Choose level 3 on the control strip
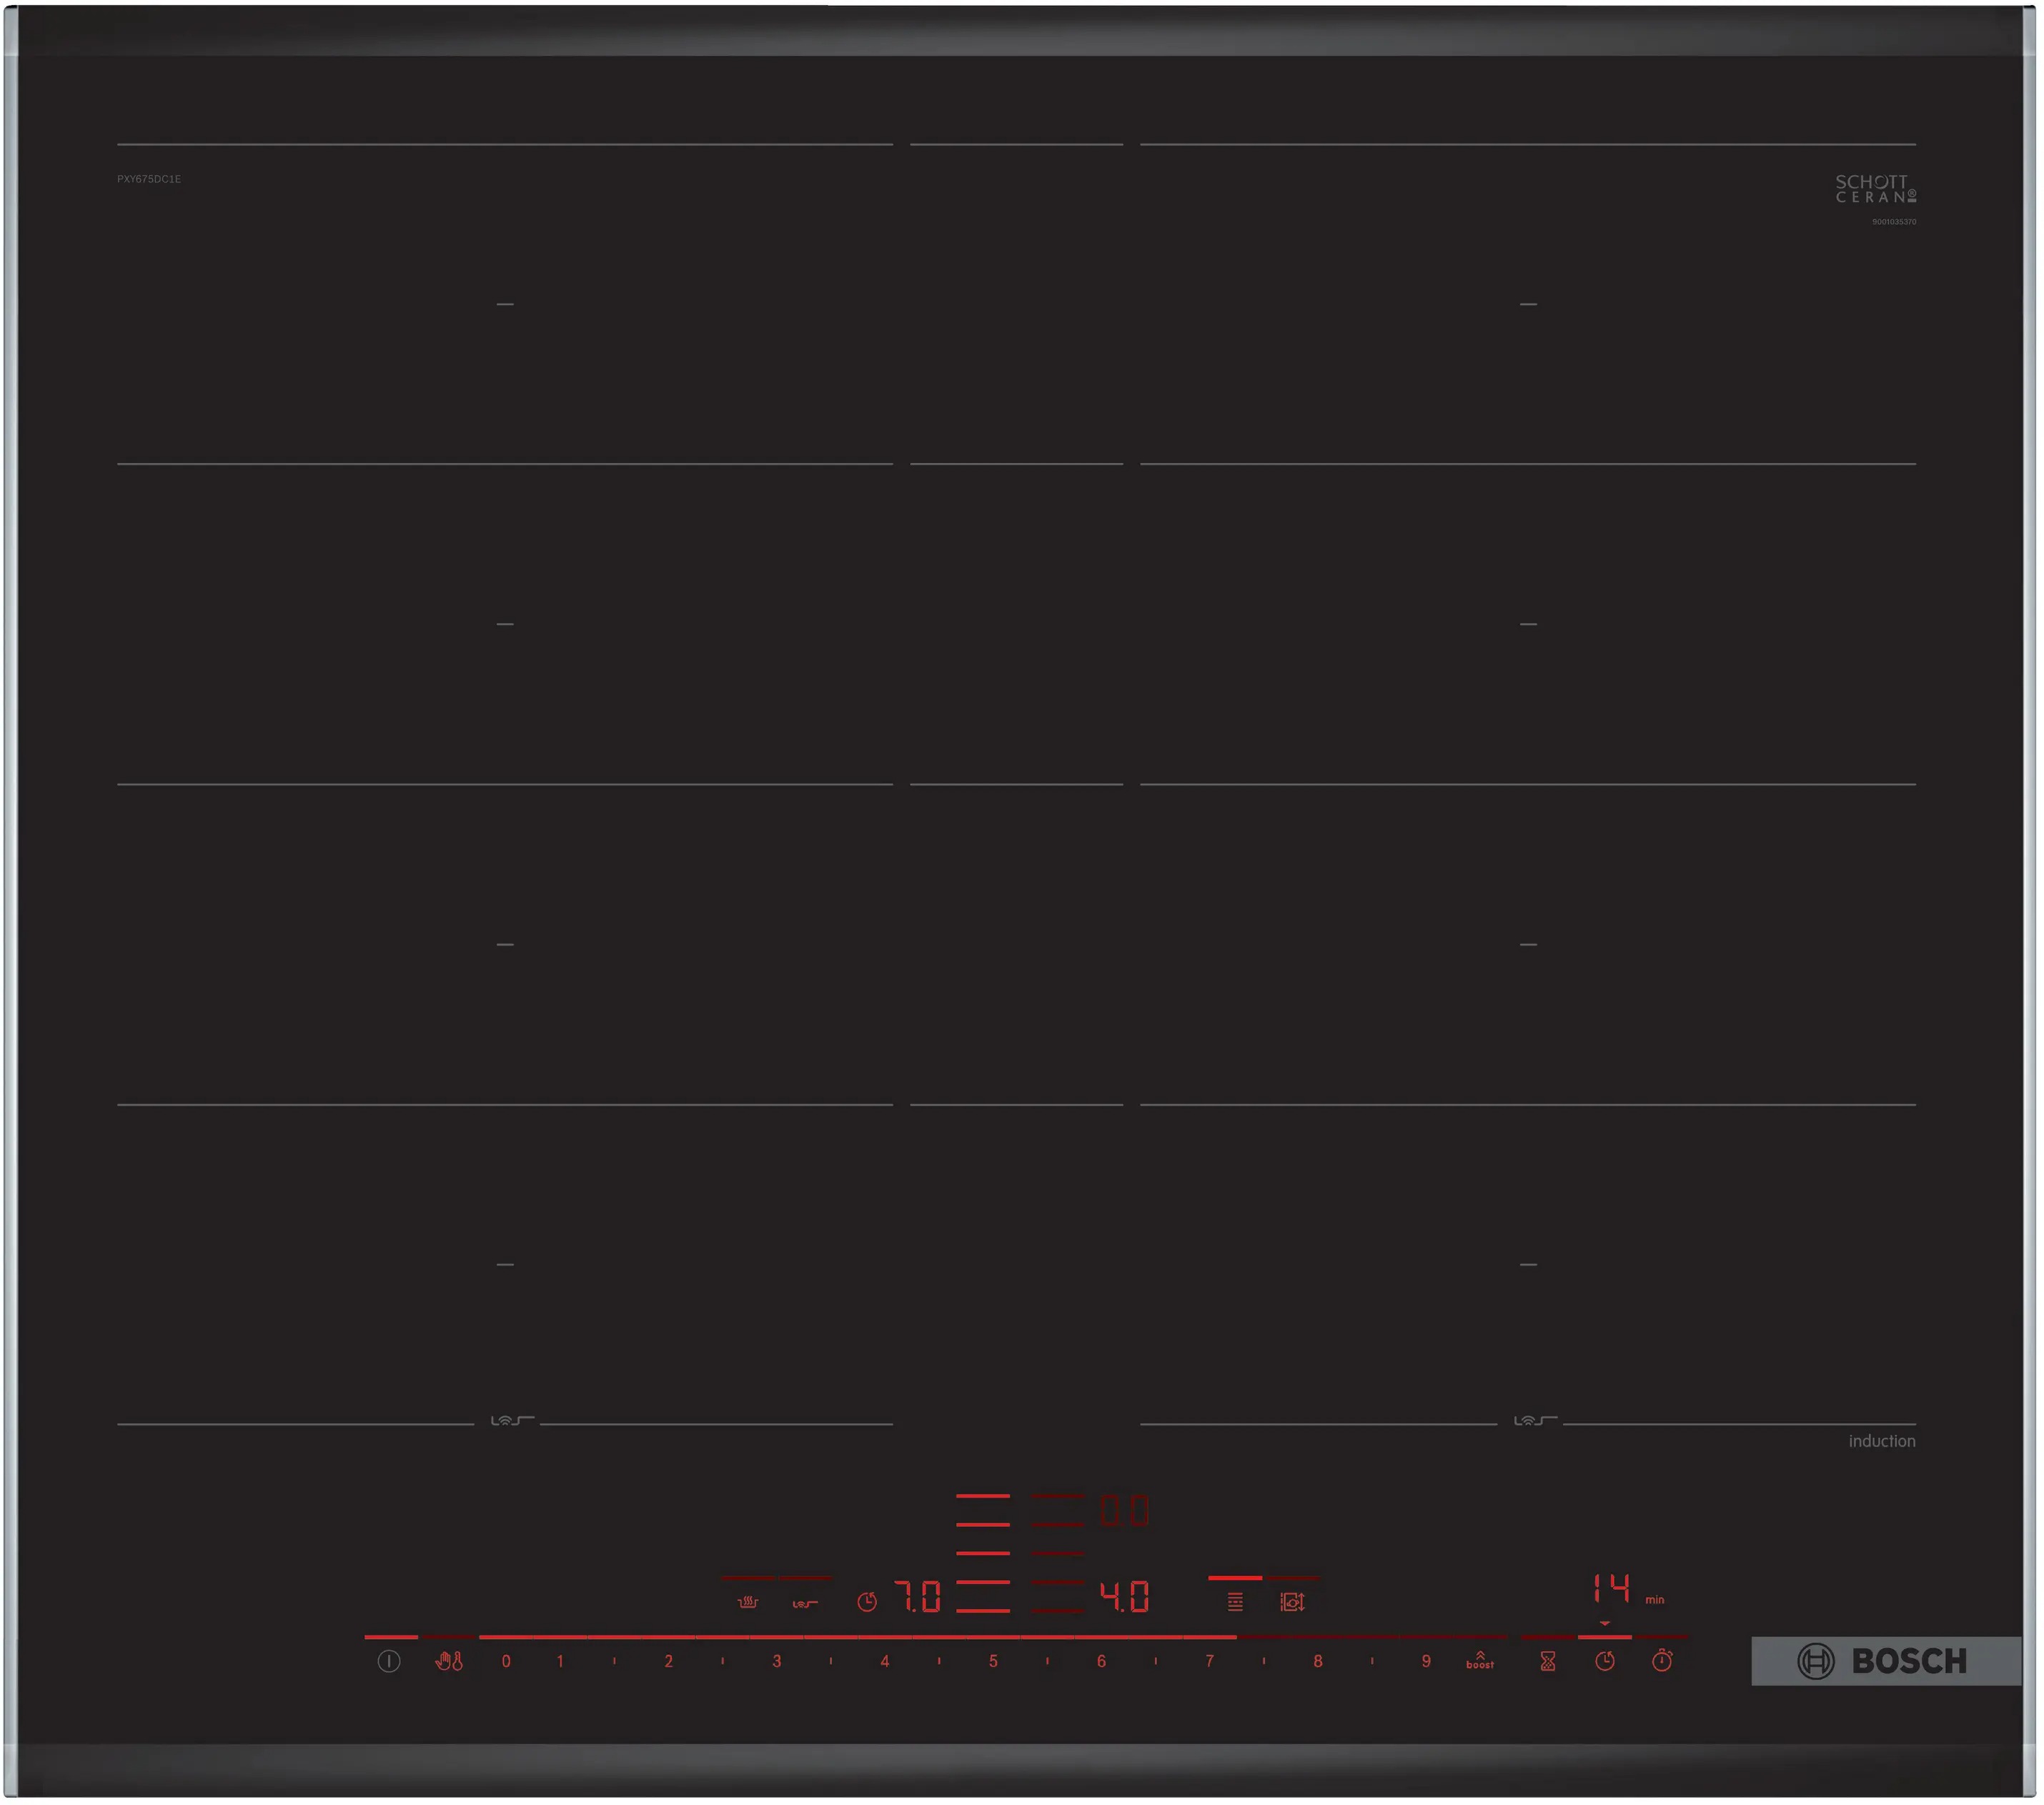The image size is (2044, 1805). pos(776,1661)
